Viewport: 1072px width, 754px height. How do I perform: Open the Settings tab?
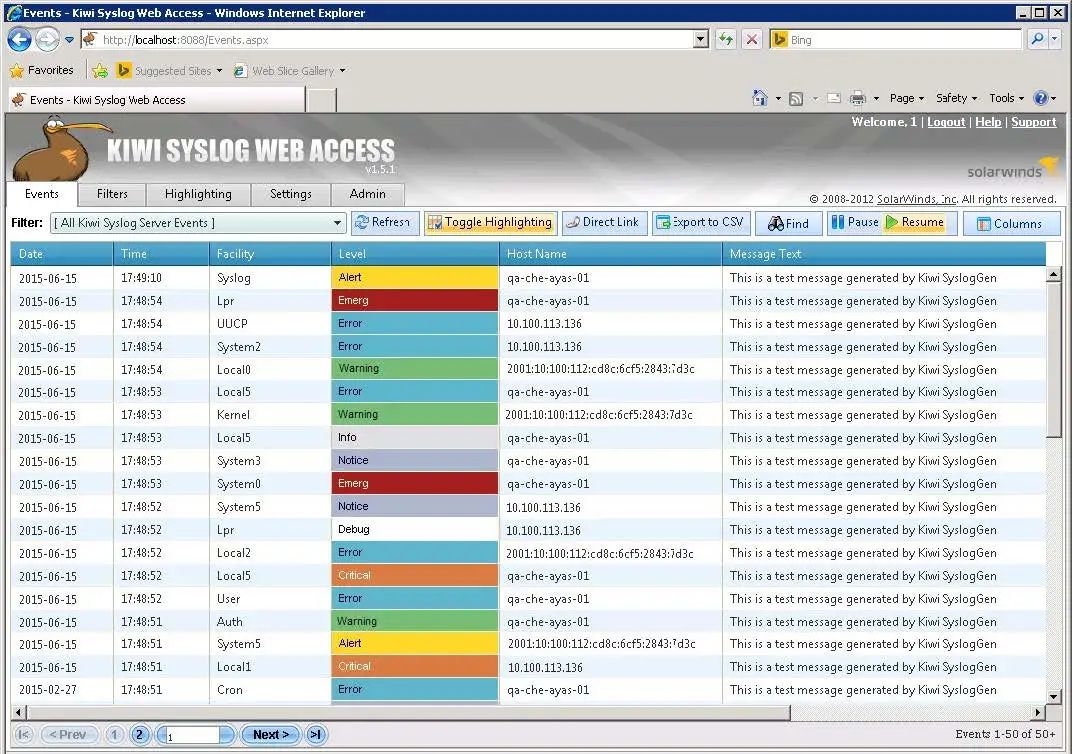[291, 194]
